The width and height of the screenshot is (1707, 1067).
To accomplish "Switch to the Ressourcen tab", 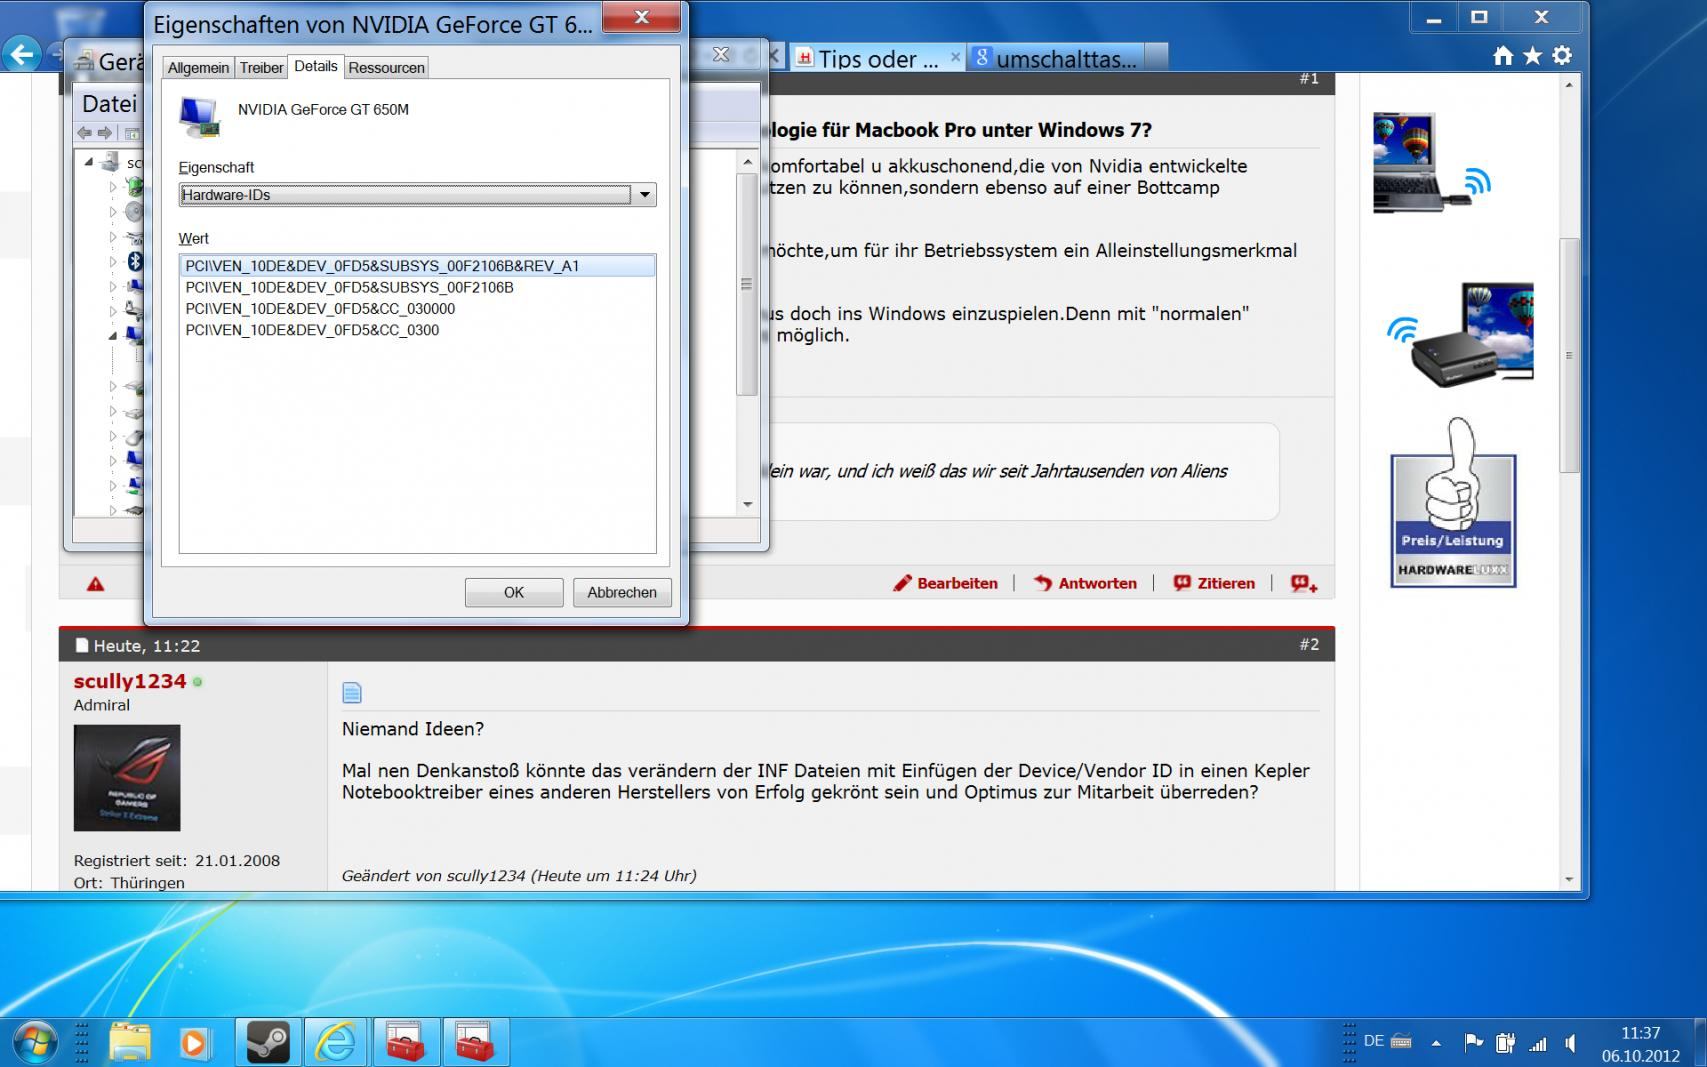I will 386,68.
